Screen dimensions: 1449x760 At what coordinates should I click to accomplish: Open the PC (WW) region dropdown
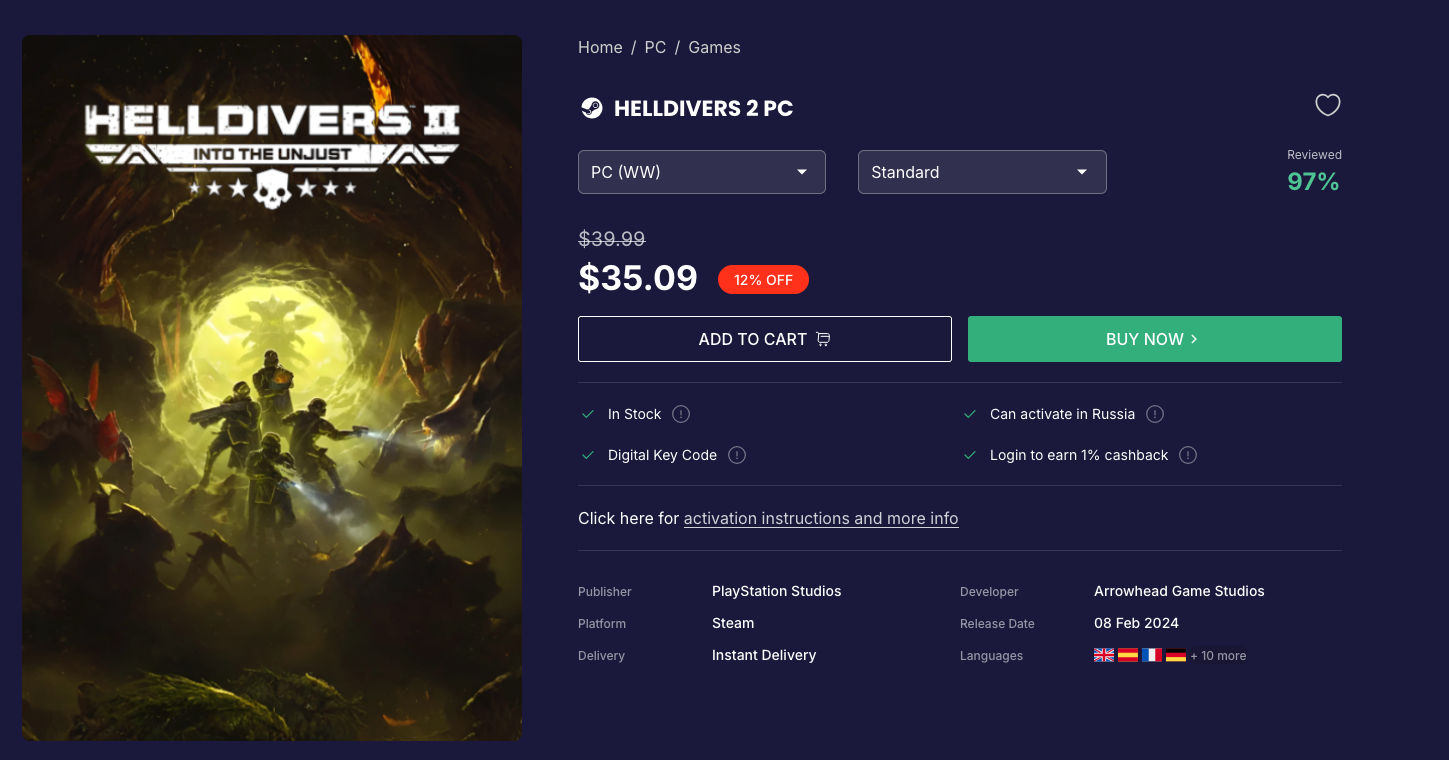(701, 172)
